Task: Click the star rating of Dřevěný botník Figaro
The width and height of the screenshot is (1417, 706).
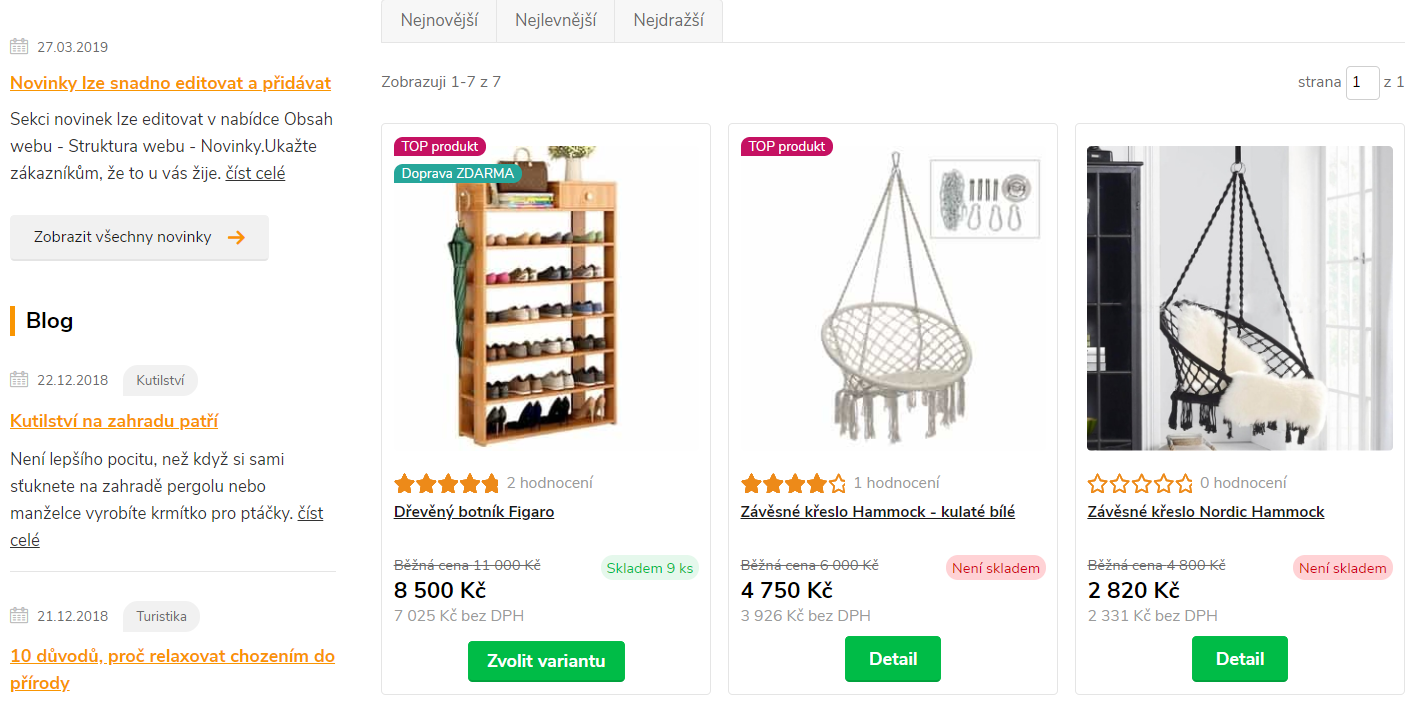Action: (446, 484)
